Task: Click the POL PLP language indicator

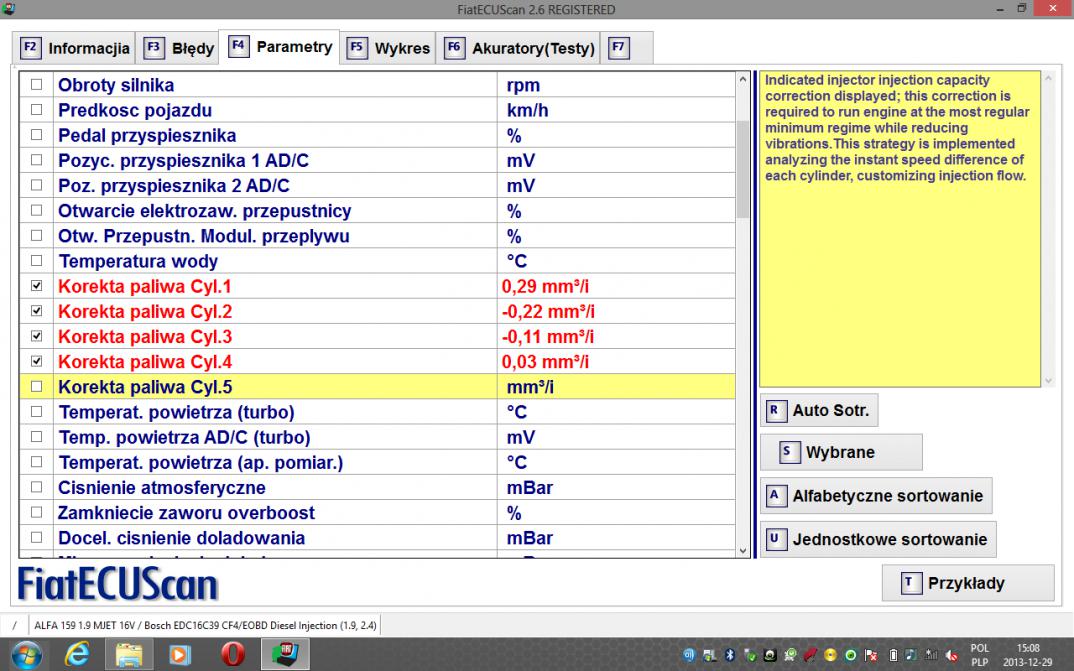Action: [979, 655]
